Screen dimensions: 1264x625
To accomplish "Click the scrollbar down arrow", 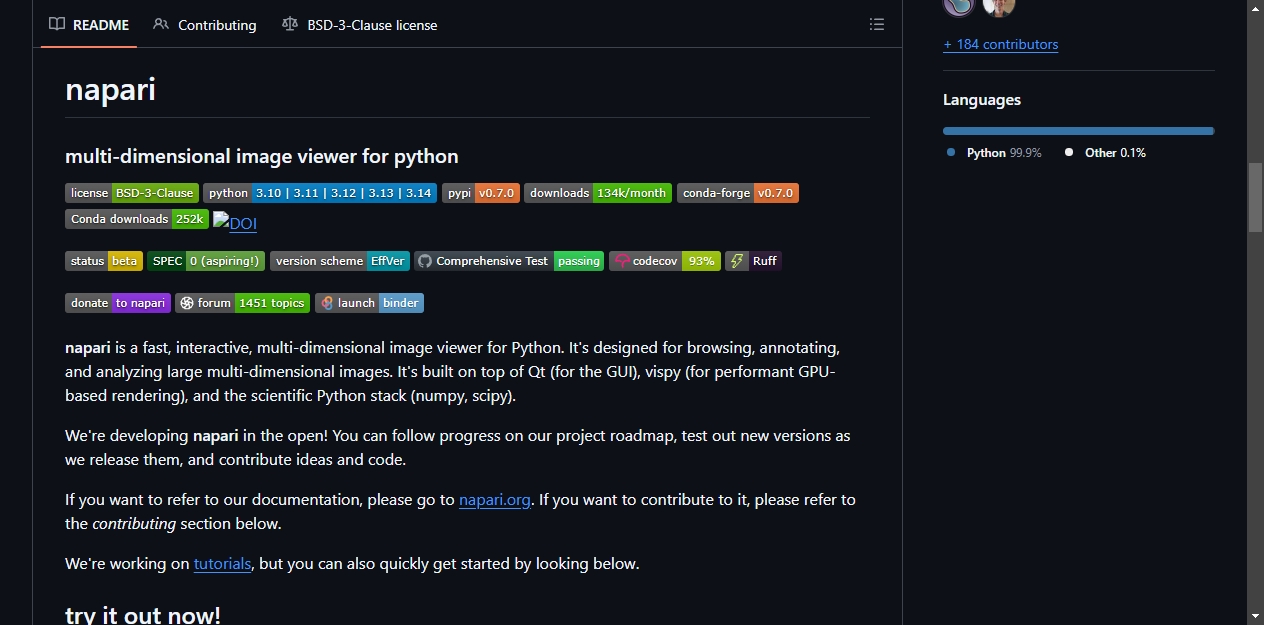I will [1255, 616].
